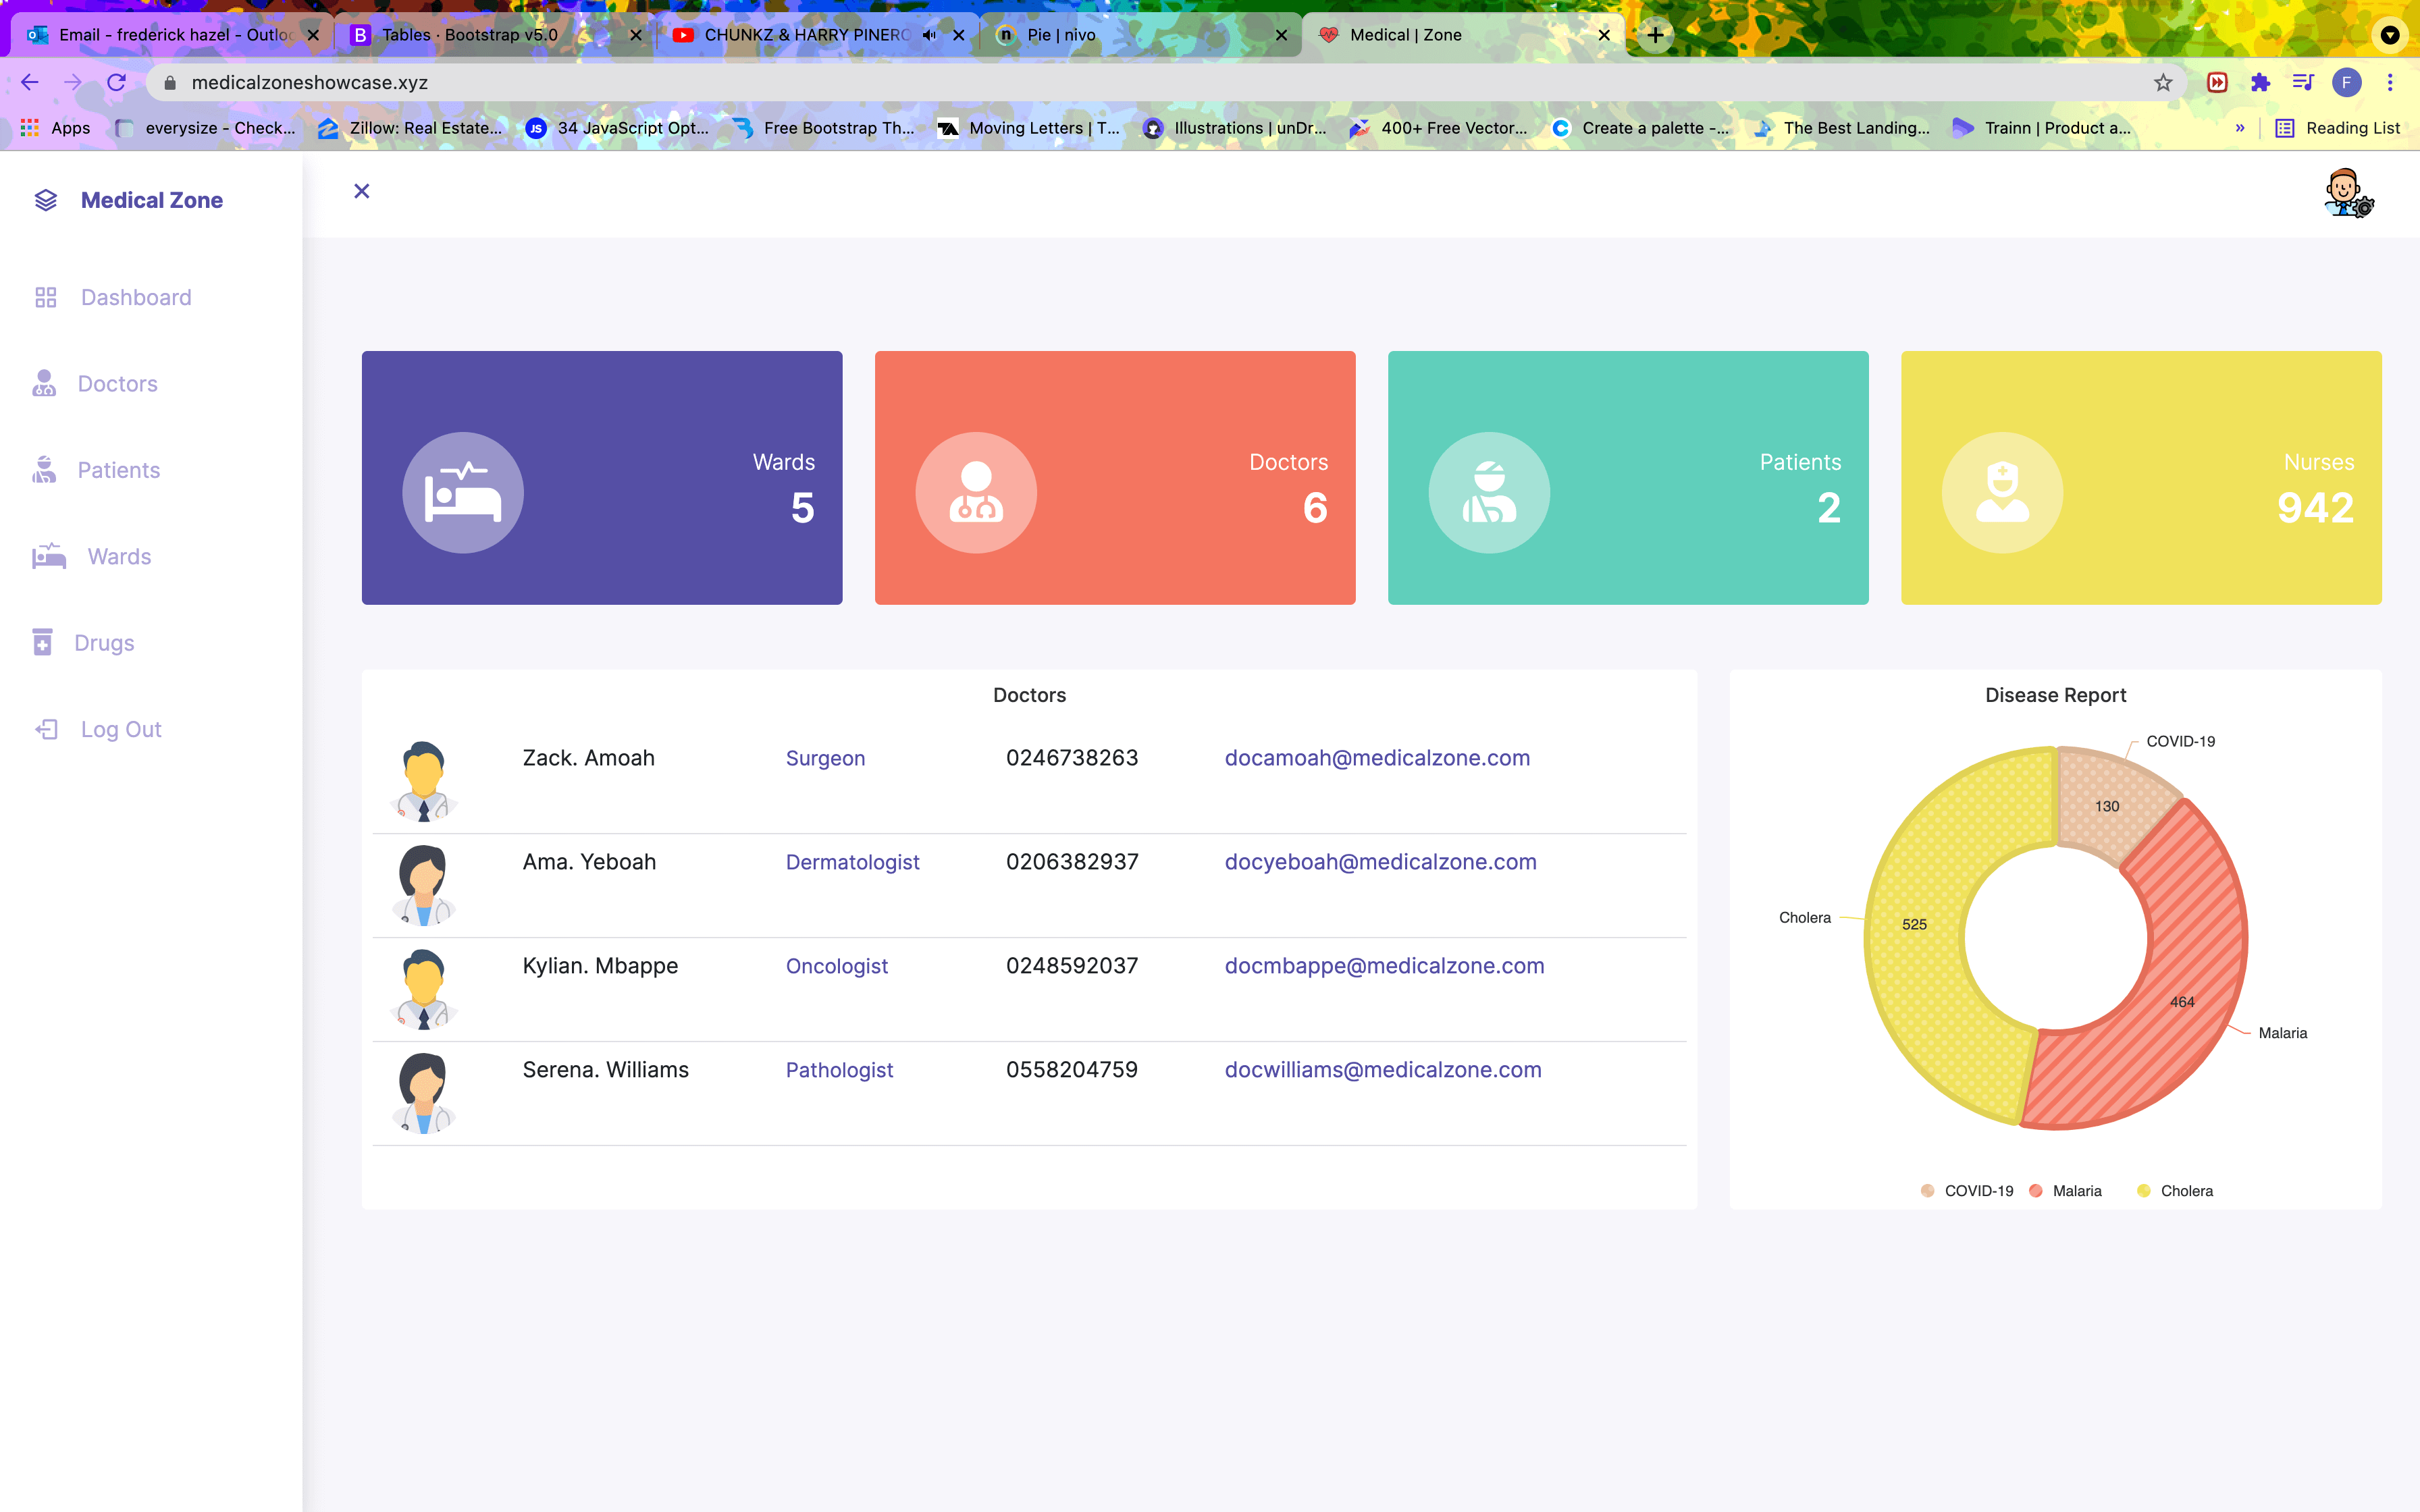
Task: Switch to the Pie | nivo tab
Action: click(x=1061, y=35)
